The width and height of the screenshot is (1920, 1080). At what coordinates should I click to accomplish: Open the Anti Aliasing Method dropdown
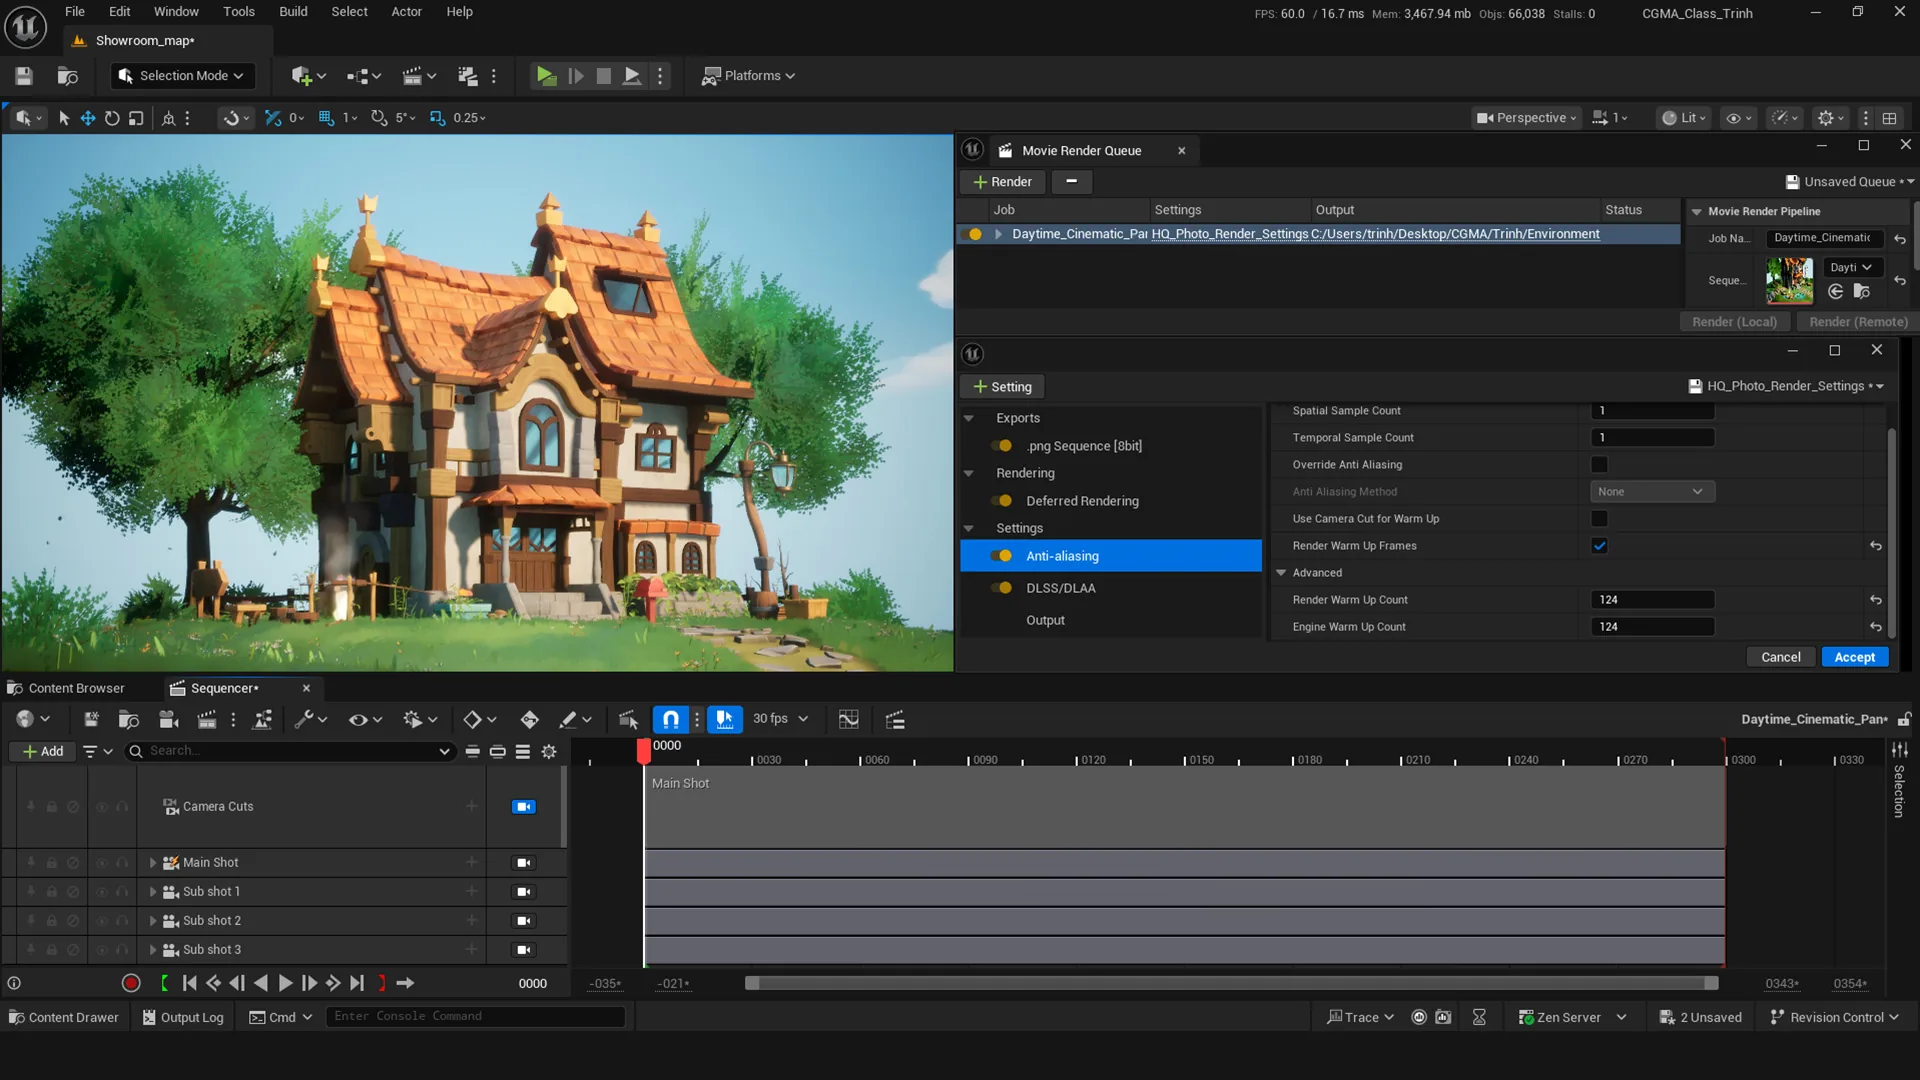coord(1652,492)
